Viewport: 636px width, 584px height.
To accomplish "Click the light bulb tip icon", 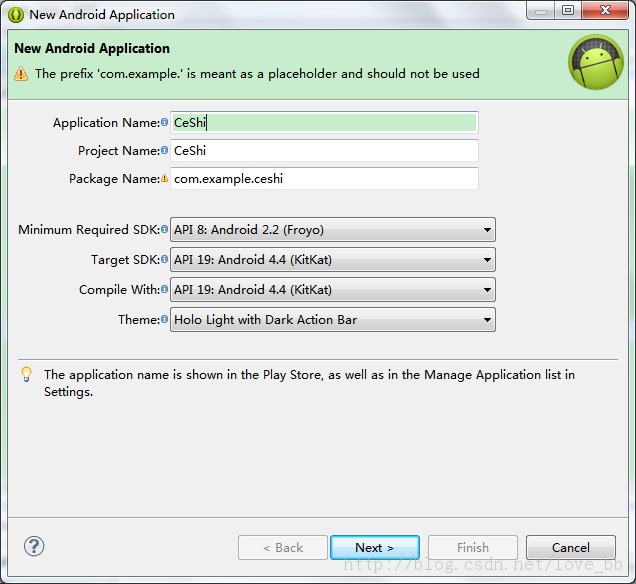I will point(26,374).
